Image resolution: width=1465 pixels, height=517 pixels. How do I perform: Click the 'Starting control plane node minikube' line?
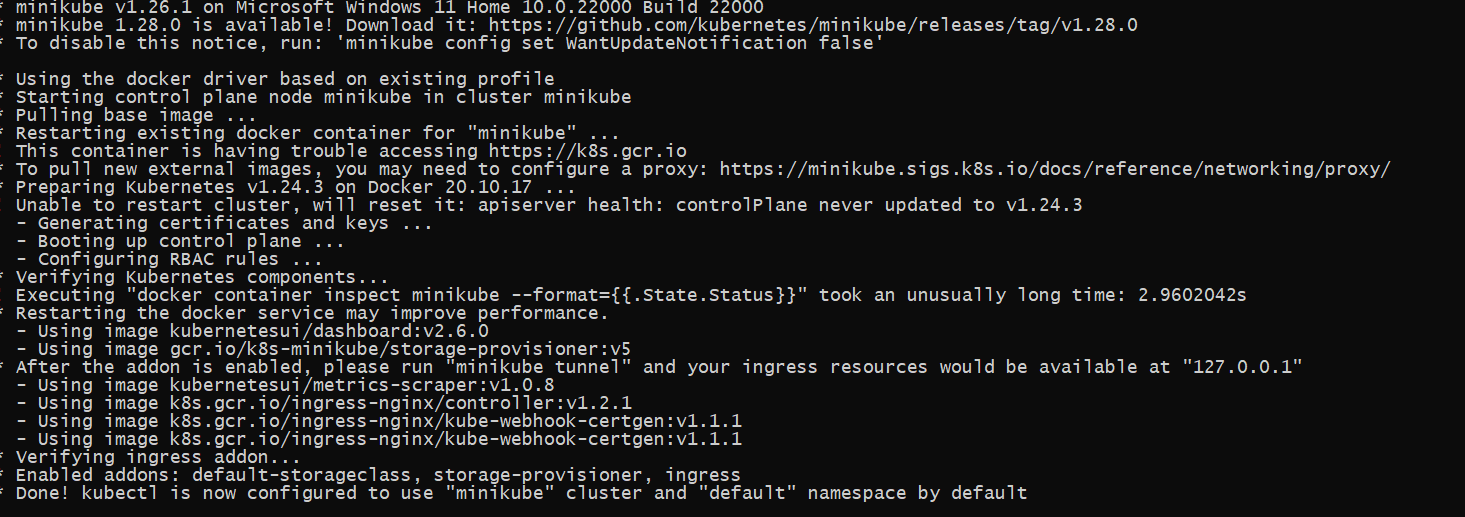click(x=323, y=97)
